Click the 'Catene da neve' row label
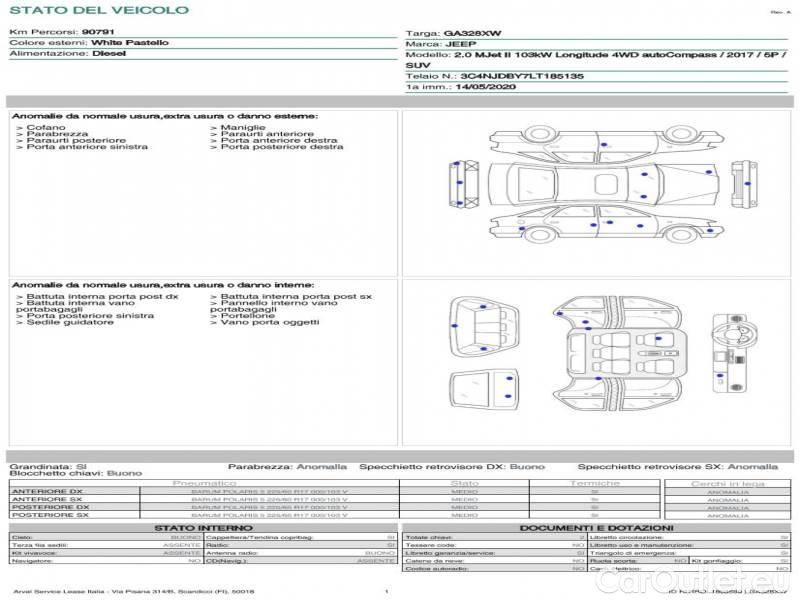This screenshot has height=600, width=800. (x=434, y=561)
